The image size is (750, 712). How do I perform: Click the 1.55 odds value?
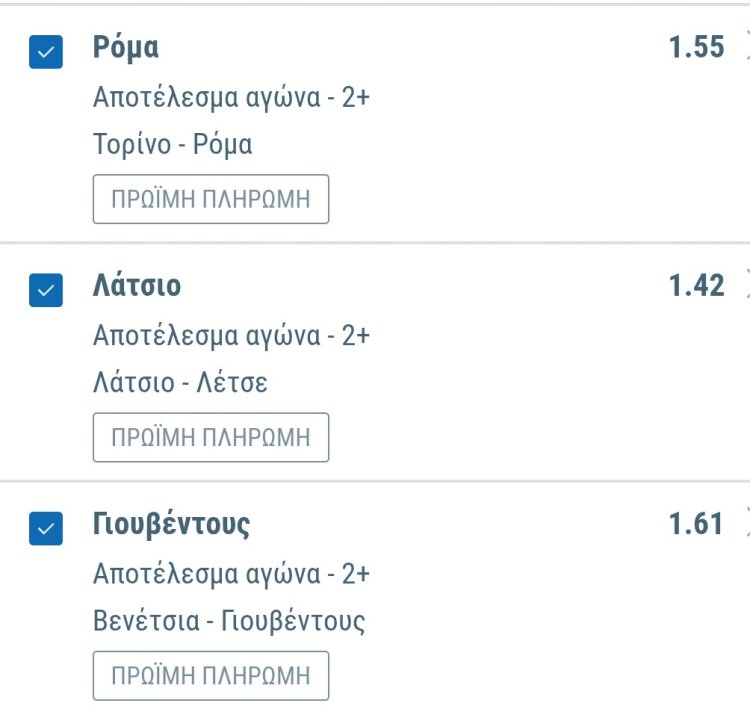(x=696, y=47)
